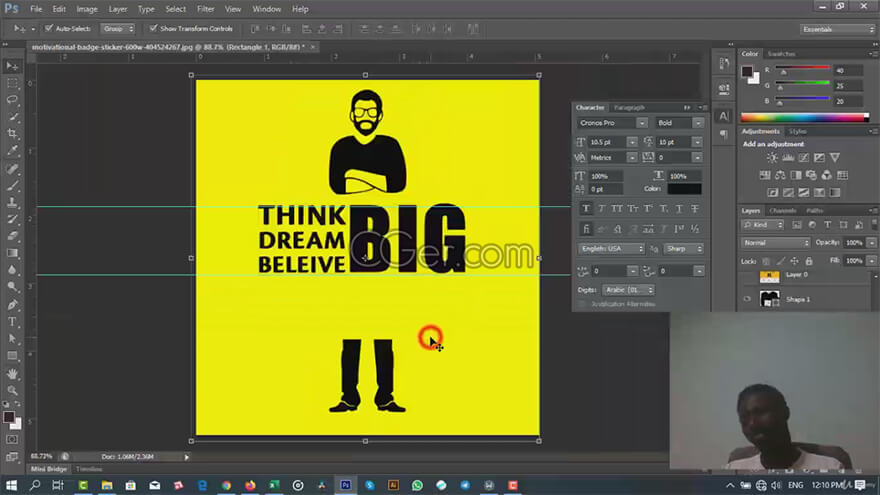Add a Brightness/Contrast adjustment
This screenshot has width=880, height=495.
772,158
